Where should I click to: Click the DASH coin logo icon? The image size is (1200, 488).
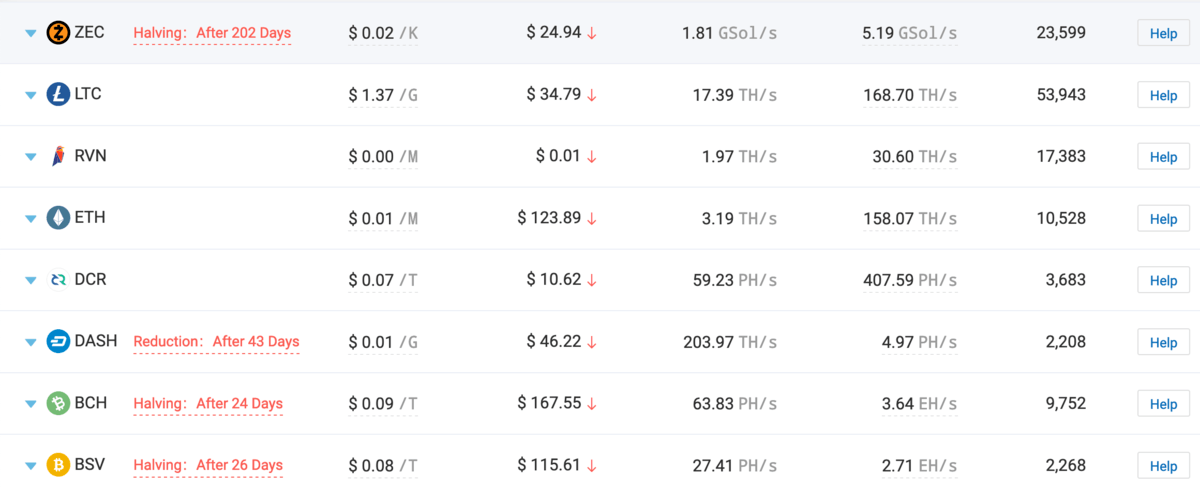pos(58,342)
